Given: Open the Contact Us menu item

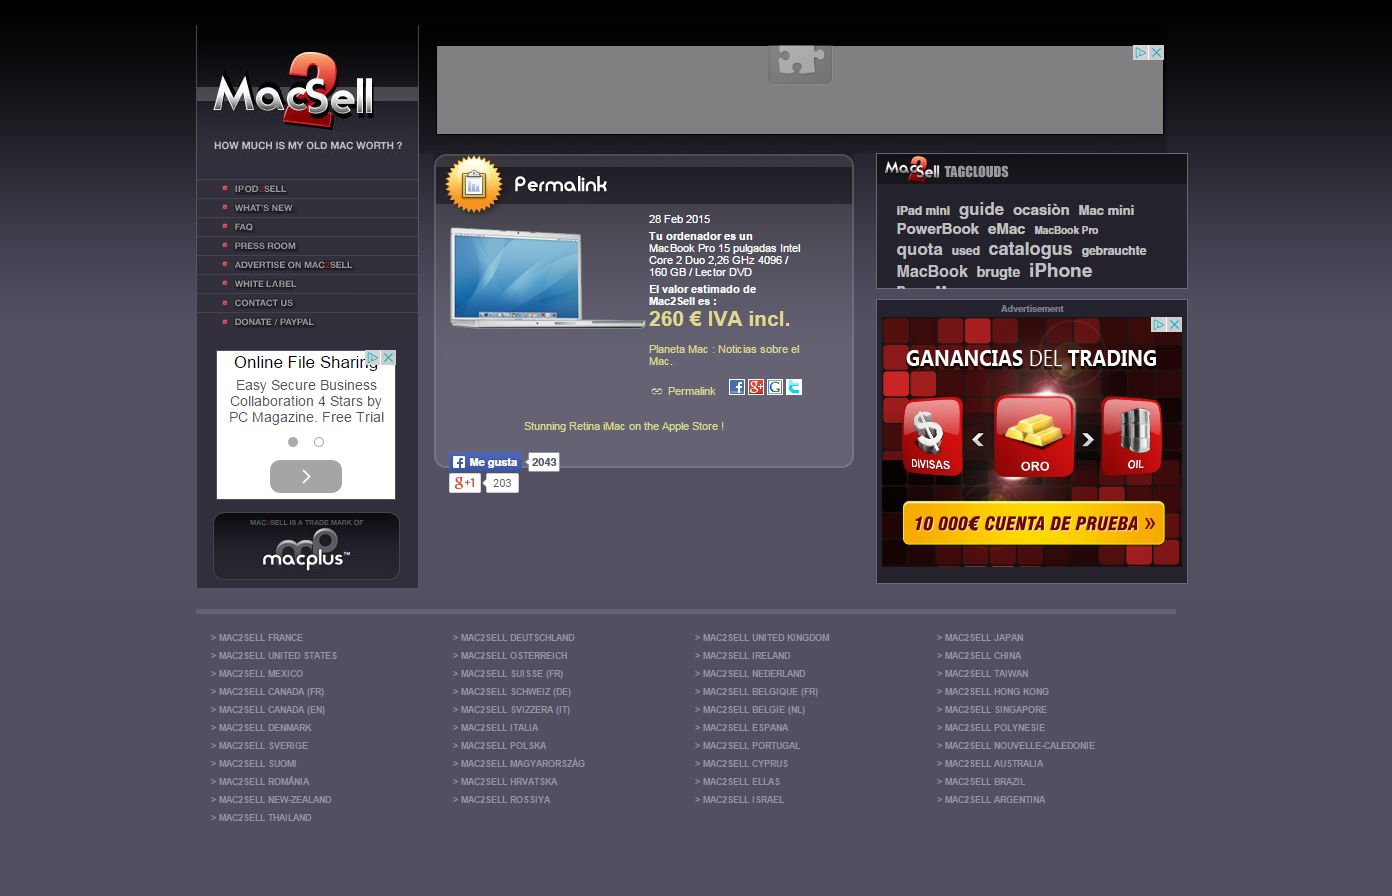Looking at the screenshot, I should click(264, 303).
